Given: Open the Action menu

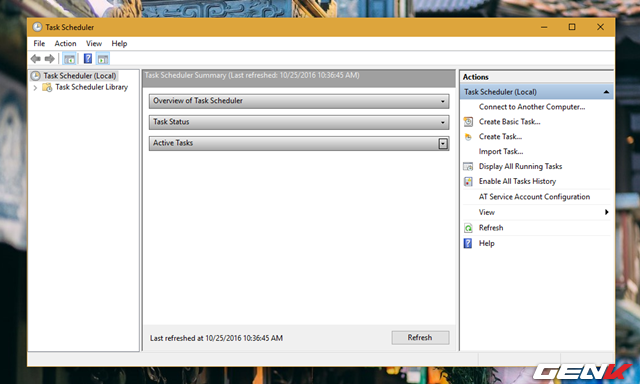Looking at the screenshot, I should pyautogui.click(x=65, y=43).
